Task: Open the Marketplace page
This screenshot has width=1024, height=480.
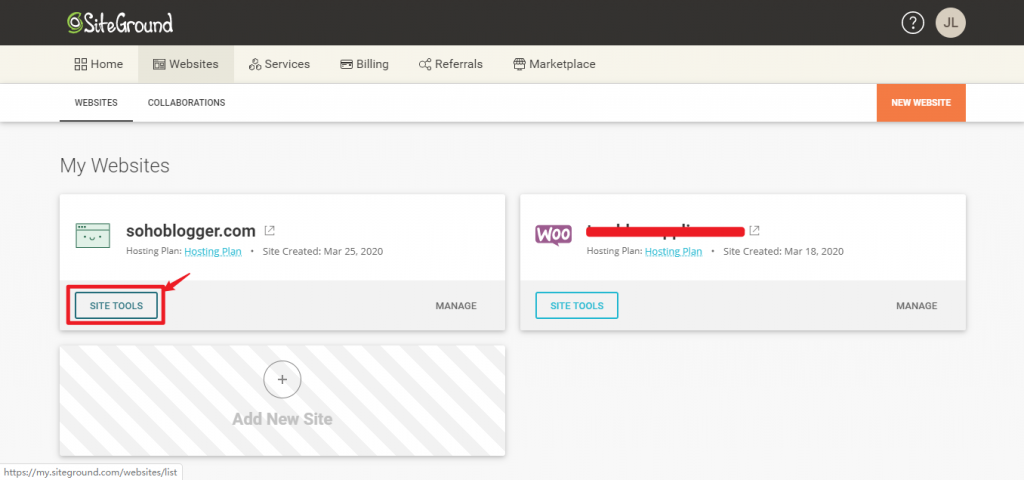Action: point(553,64)
